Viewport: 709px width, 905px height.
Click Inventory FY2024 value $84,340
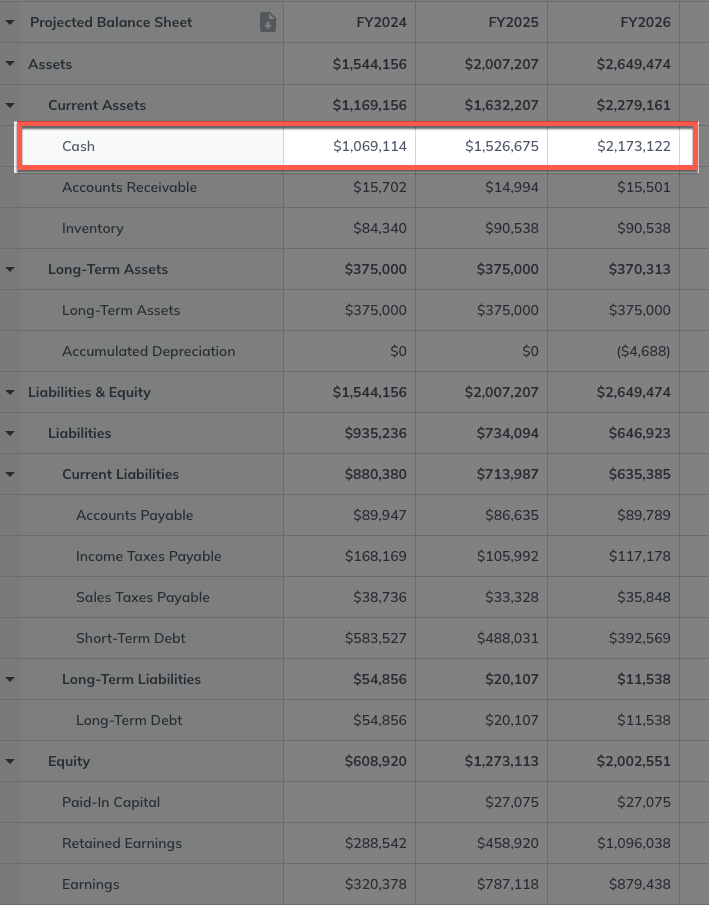pos(380,228)
